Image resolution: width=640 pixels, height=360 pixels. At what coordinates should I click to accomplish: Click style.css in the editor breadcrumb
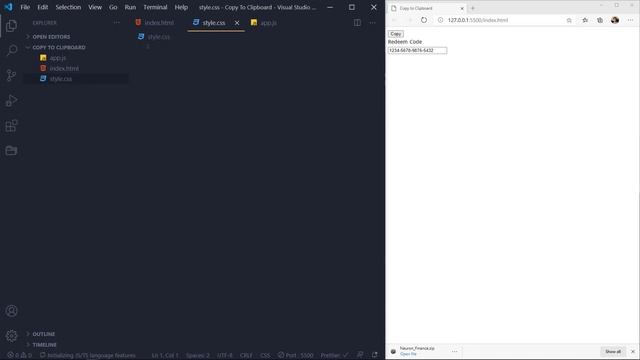coord(158,37)
